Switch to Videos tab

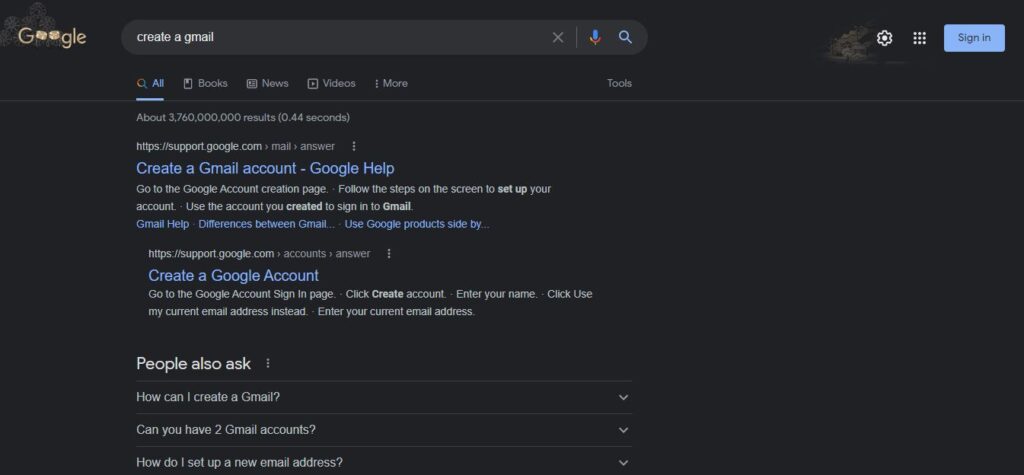point(331,84)
